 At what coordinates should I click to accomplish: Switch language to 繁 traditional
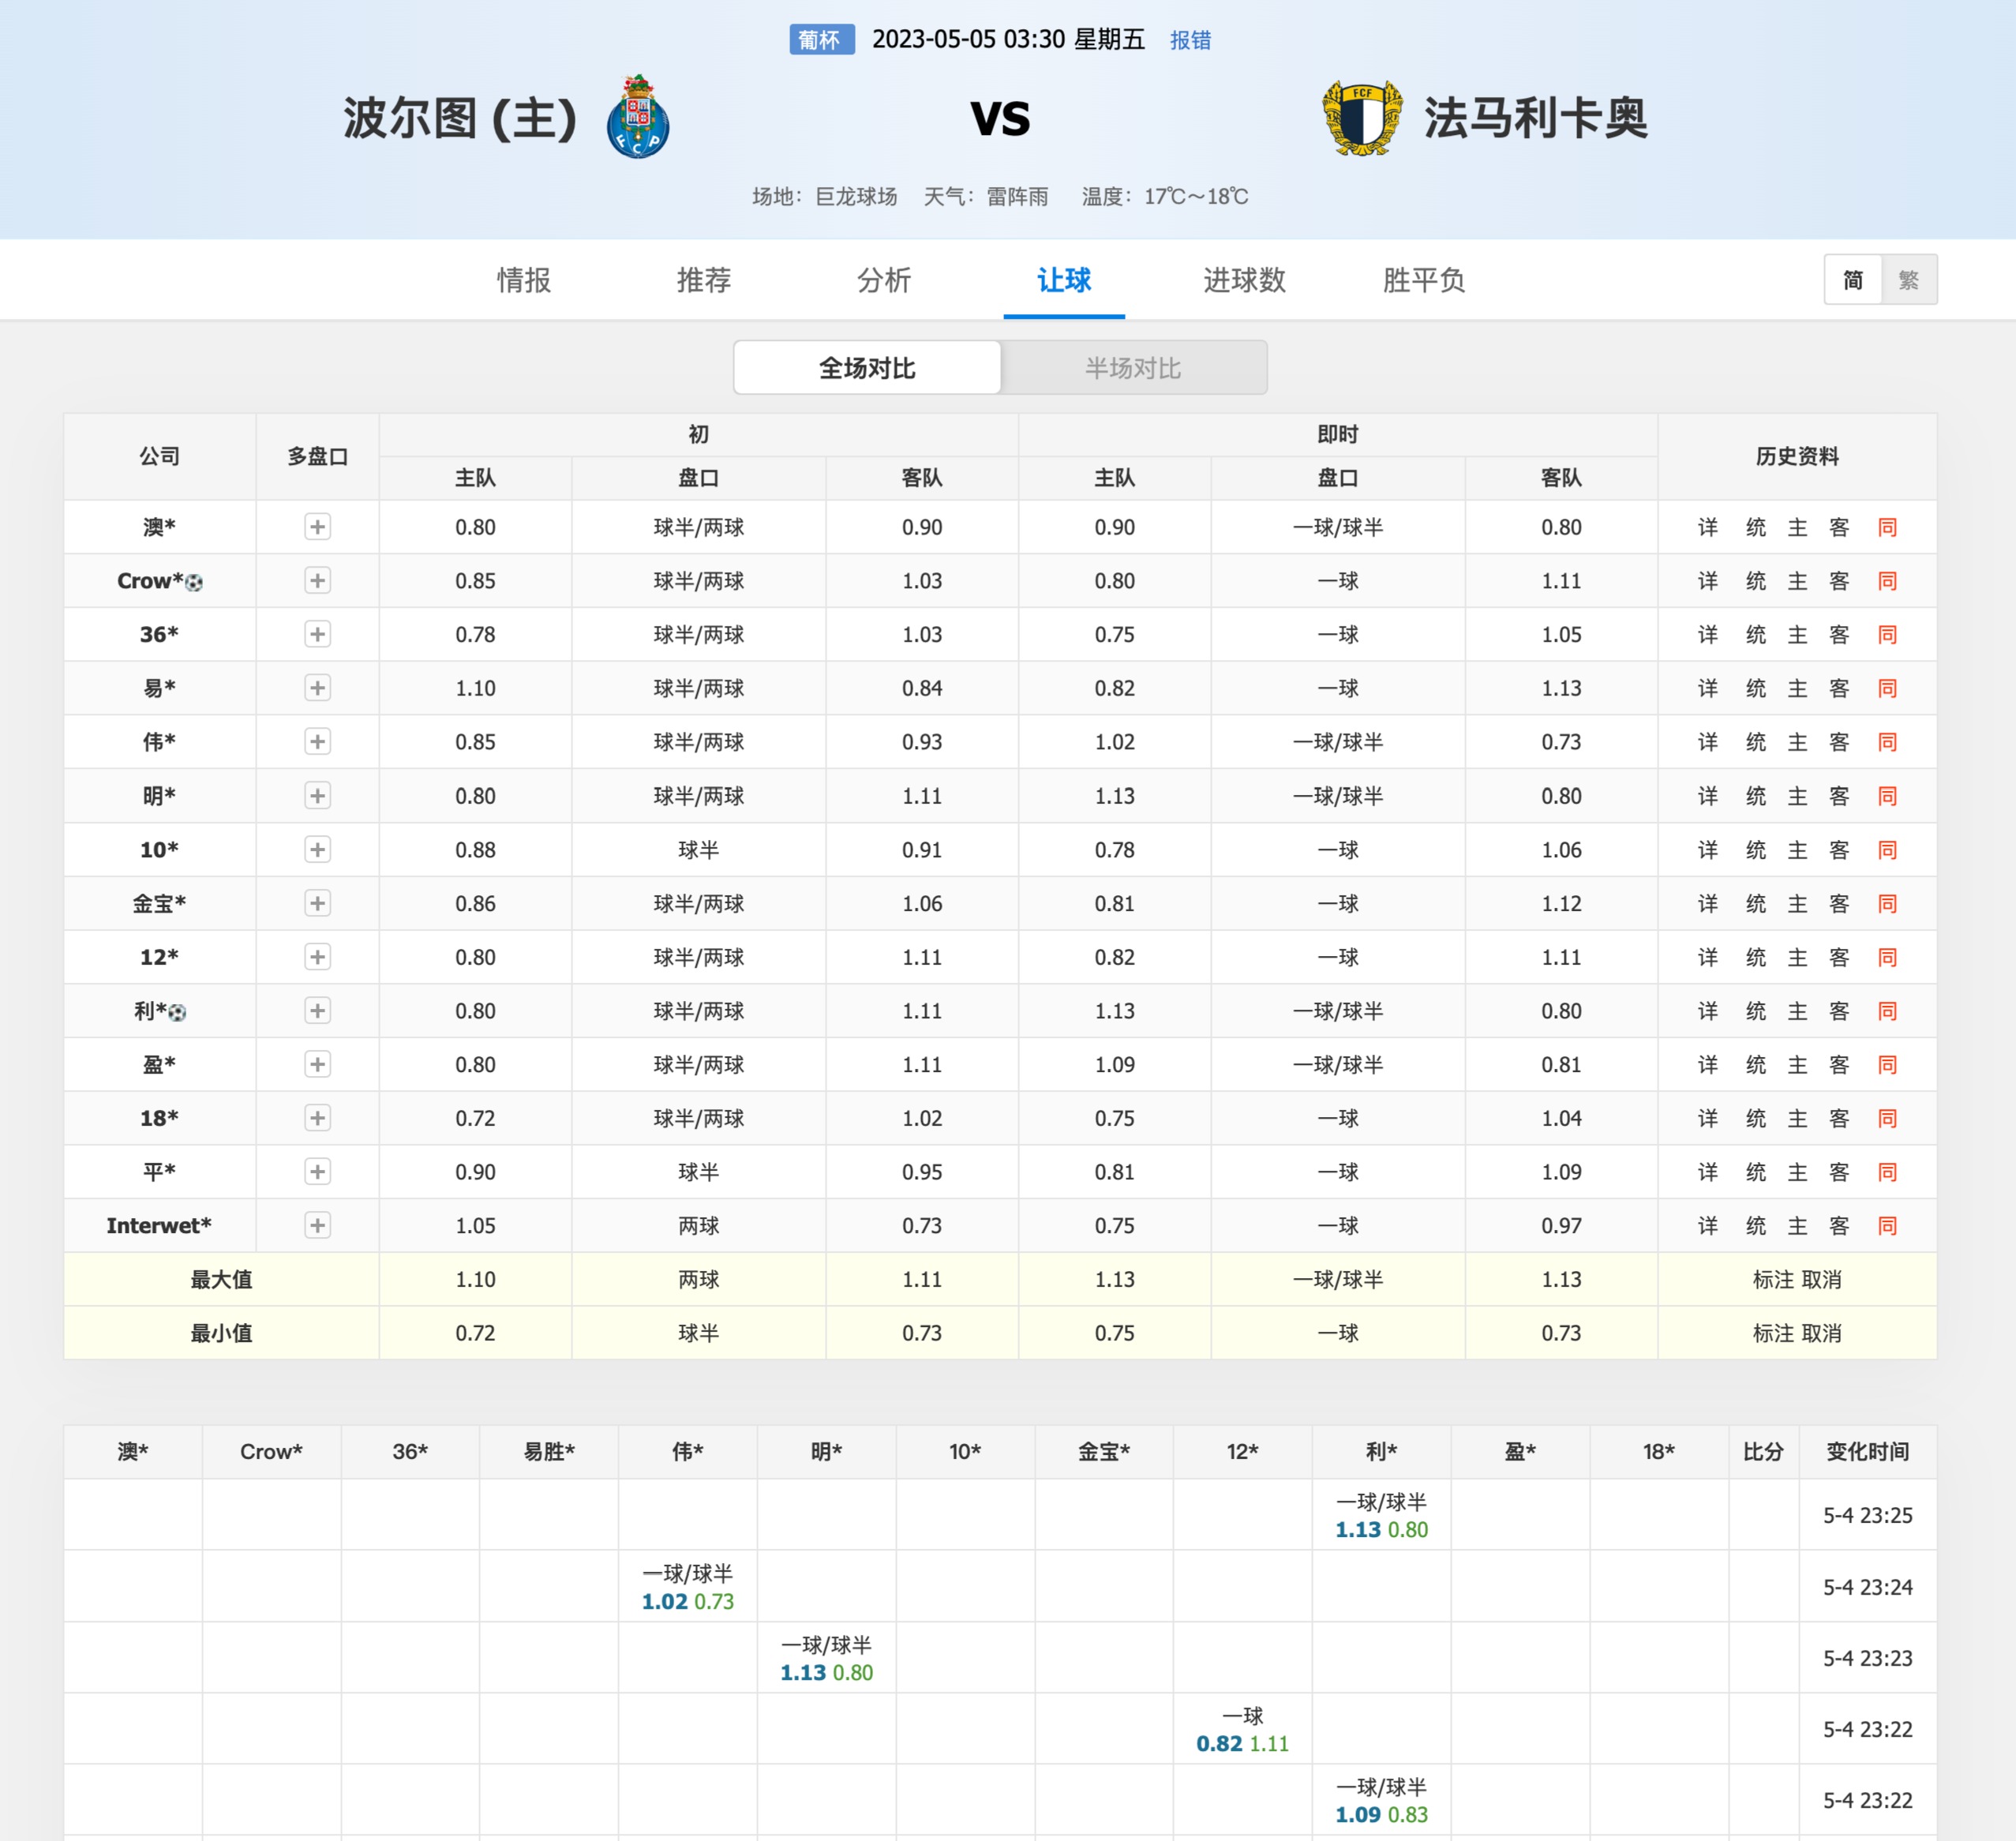tap(1909, 280)
